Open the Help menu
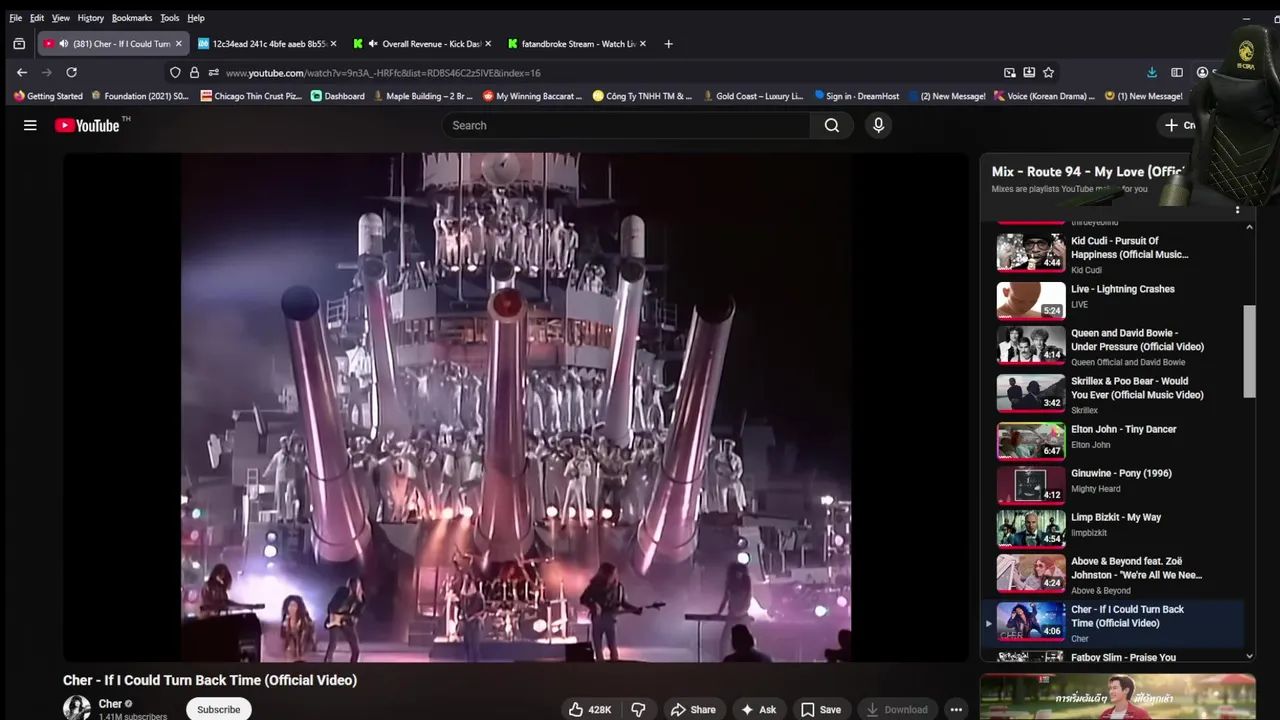This screenshot has height=720, width=1280. pos(196,18)
